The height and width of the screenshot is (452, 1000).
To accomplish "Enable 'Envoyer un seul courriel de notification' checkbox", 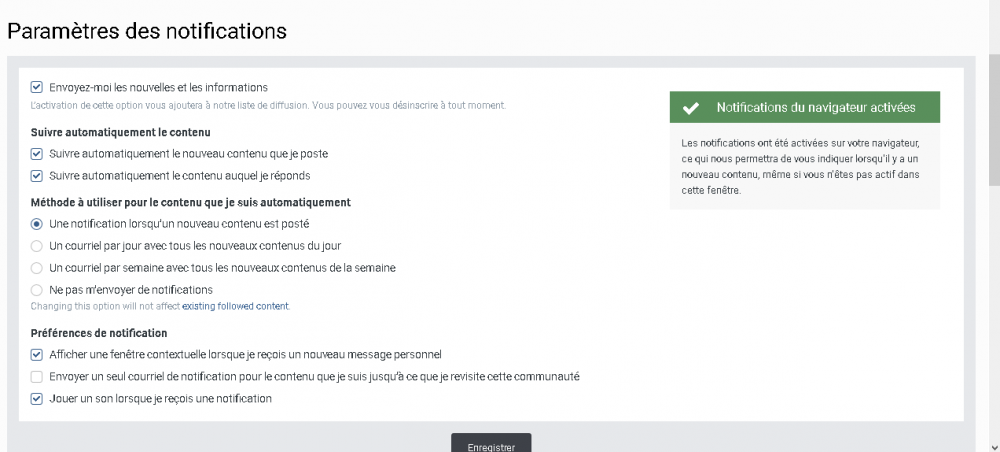I will tap(37, 377).
